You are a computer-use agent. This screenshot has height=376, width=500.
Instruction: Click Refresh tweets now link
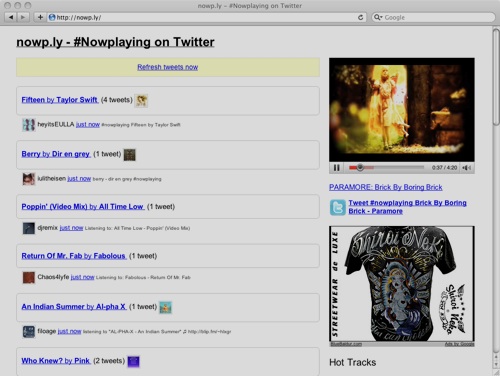pos(168,67)
